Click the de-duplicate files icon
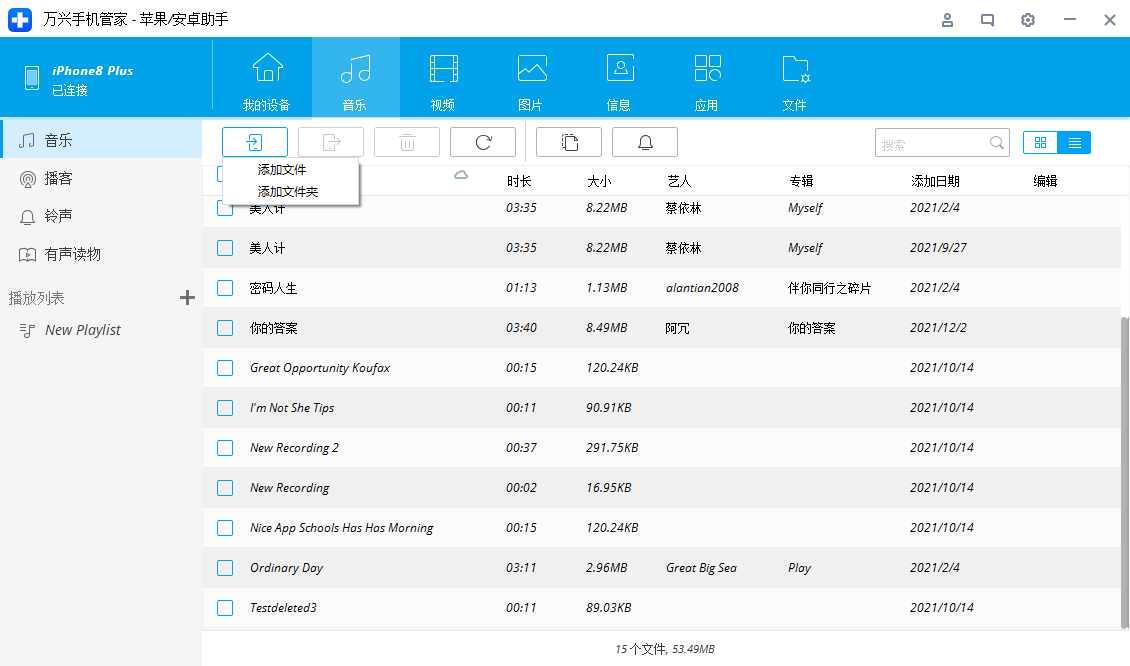 click(x=568, y=142)
